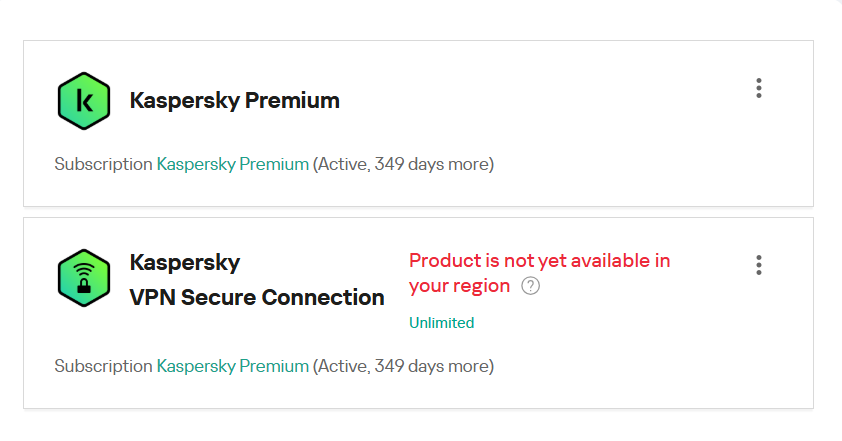This screenshot has width=842, height=441.
Task: Open the Kaspersky Premium three-dot menu
Action: pyautogui.click(x=759, y=88)
